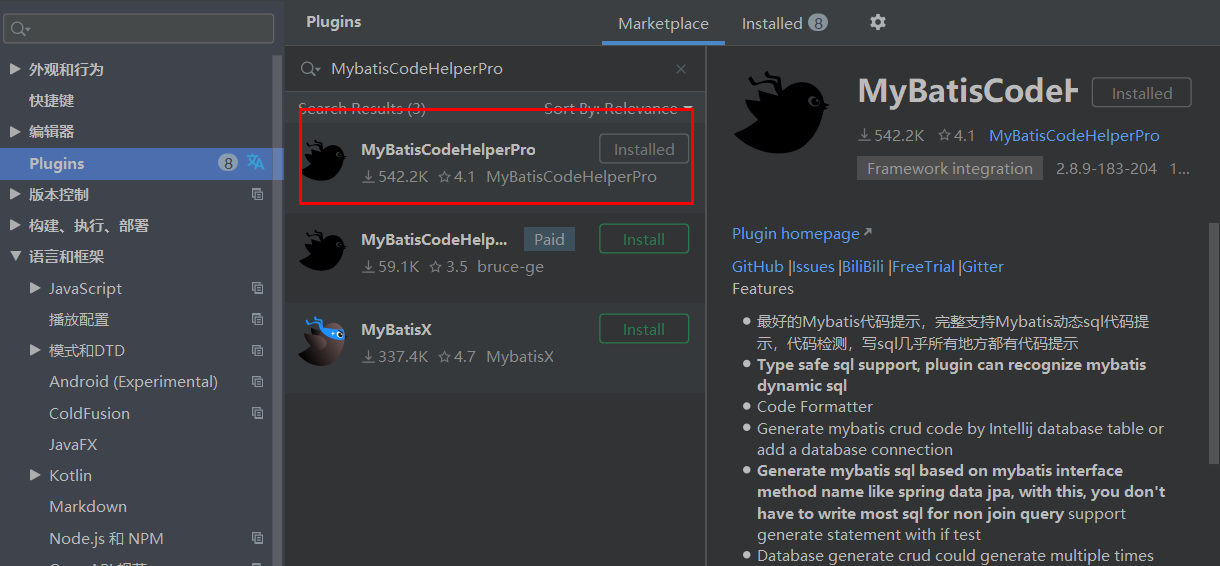Click the 8 badge on Plugins sidebar row
1220x566 pixels.
click(x=228, y=162)
